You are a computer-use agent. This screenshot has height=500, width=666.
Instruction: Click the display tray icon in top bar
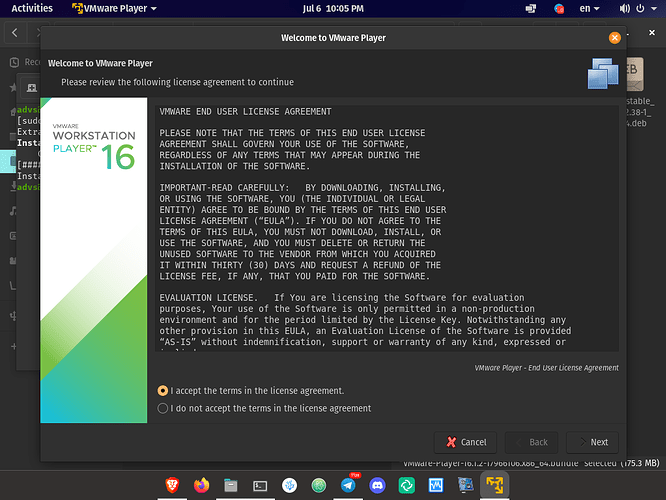[x=531, y=8]
